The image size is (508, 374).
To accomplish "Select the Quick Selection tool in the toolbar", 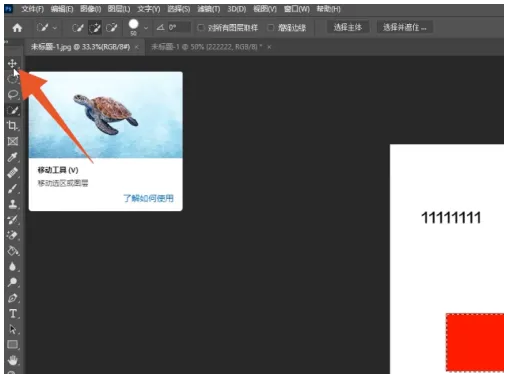I will tap(13, 110).
